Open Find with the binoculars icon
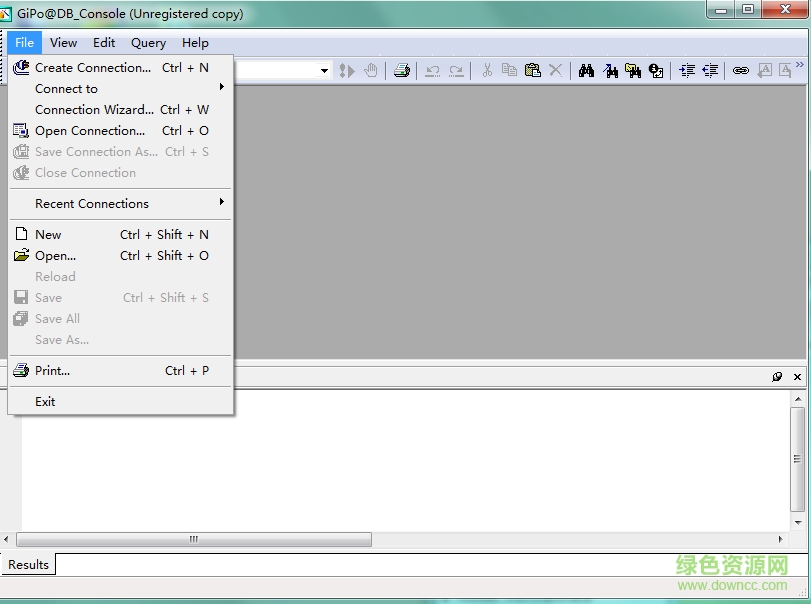The image size is (811, 604). pyautogui.click(x=586, y=70)
